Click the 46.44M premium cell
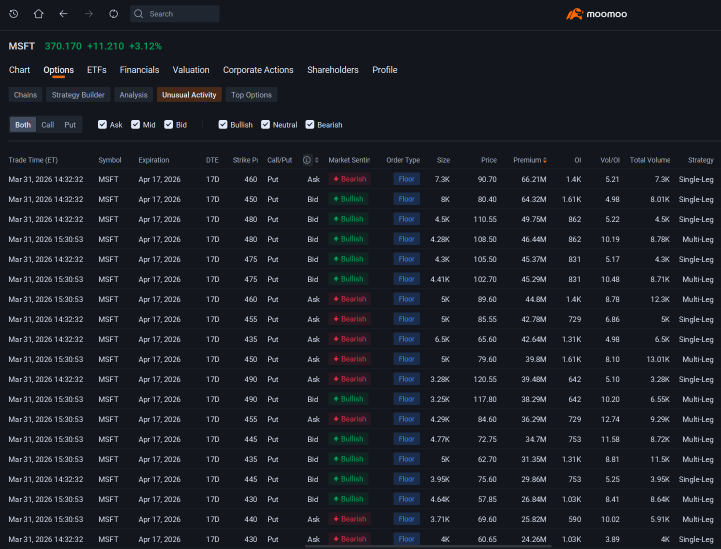The height and width of the screenshot is (549, 721). coord(534,239)
